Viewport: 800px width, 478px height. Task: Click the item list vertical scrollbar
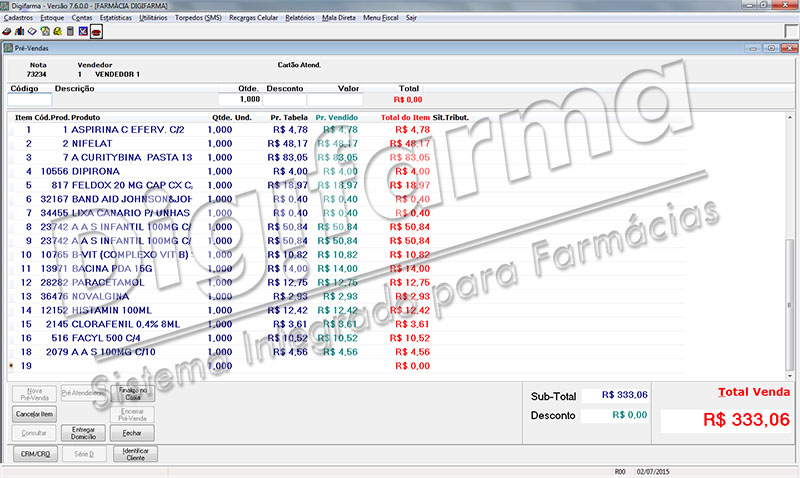(x=790, y=246)
